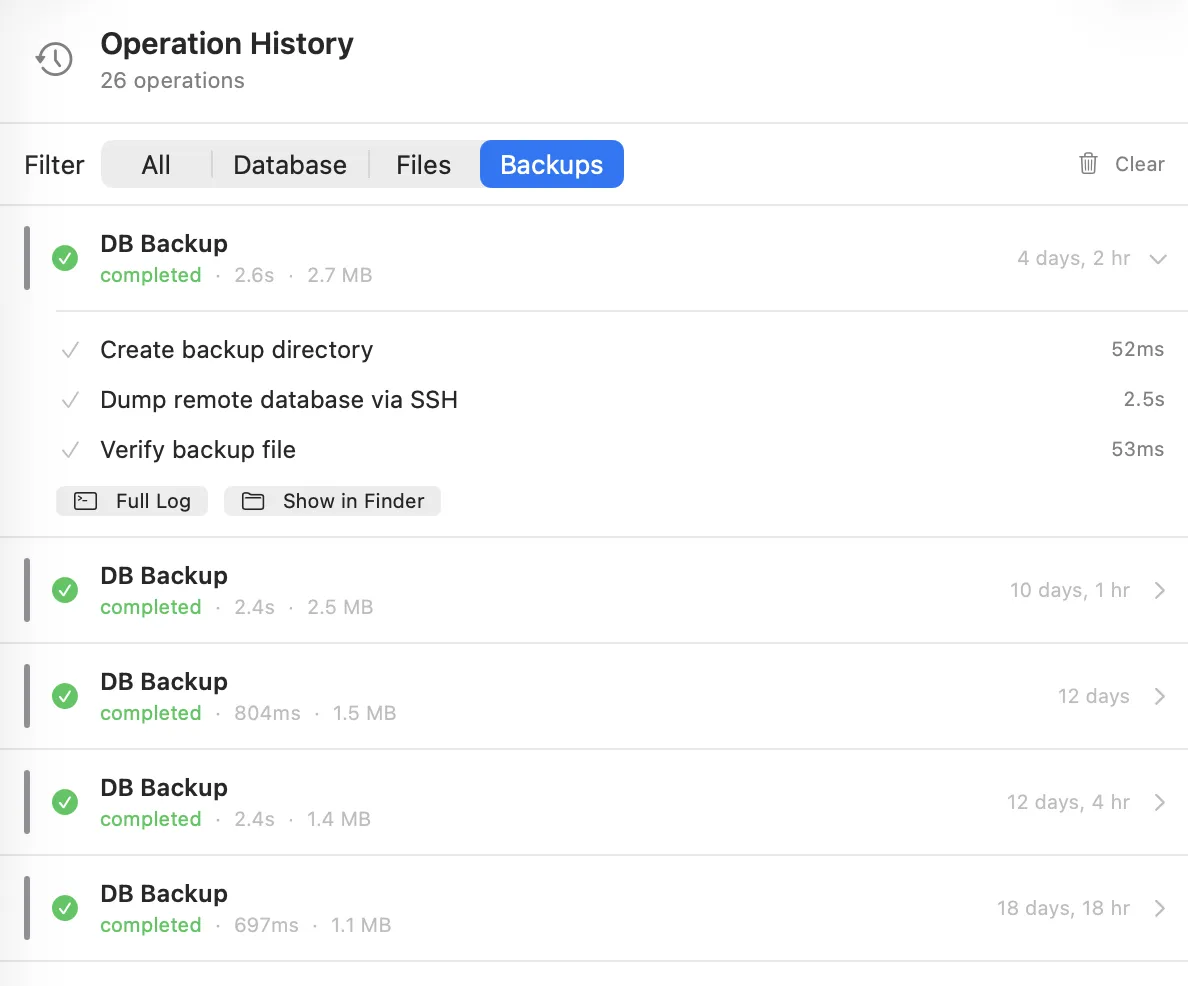The width and height of the screenshot is (1188, 986).
Task: Click Dump remote database via SSH step
Action: click(279, 399)
